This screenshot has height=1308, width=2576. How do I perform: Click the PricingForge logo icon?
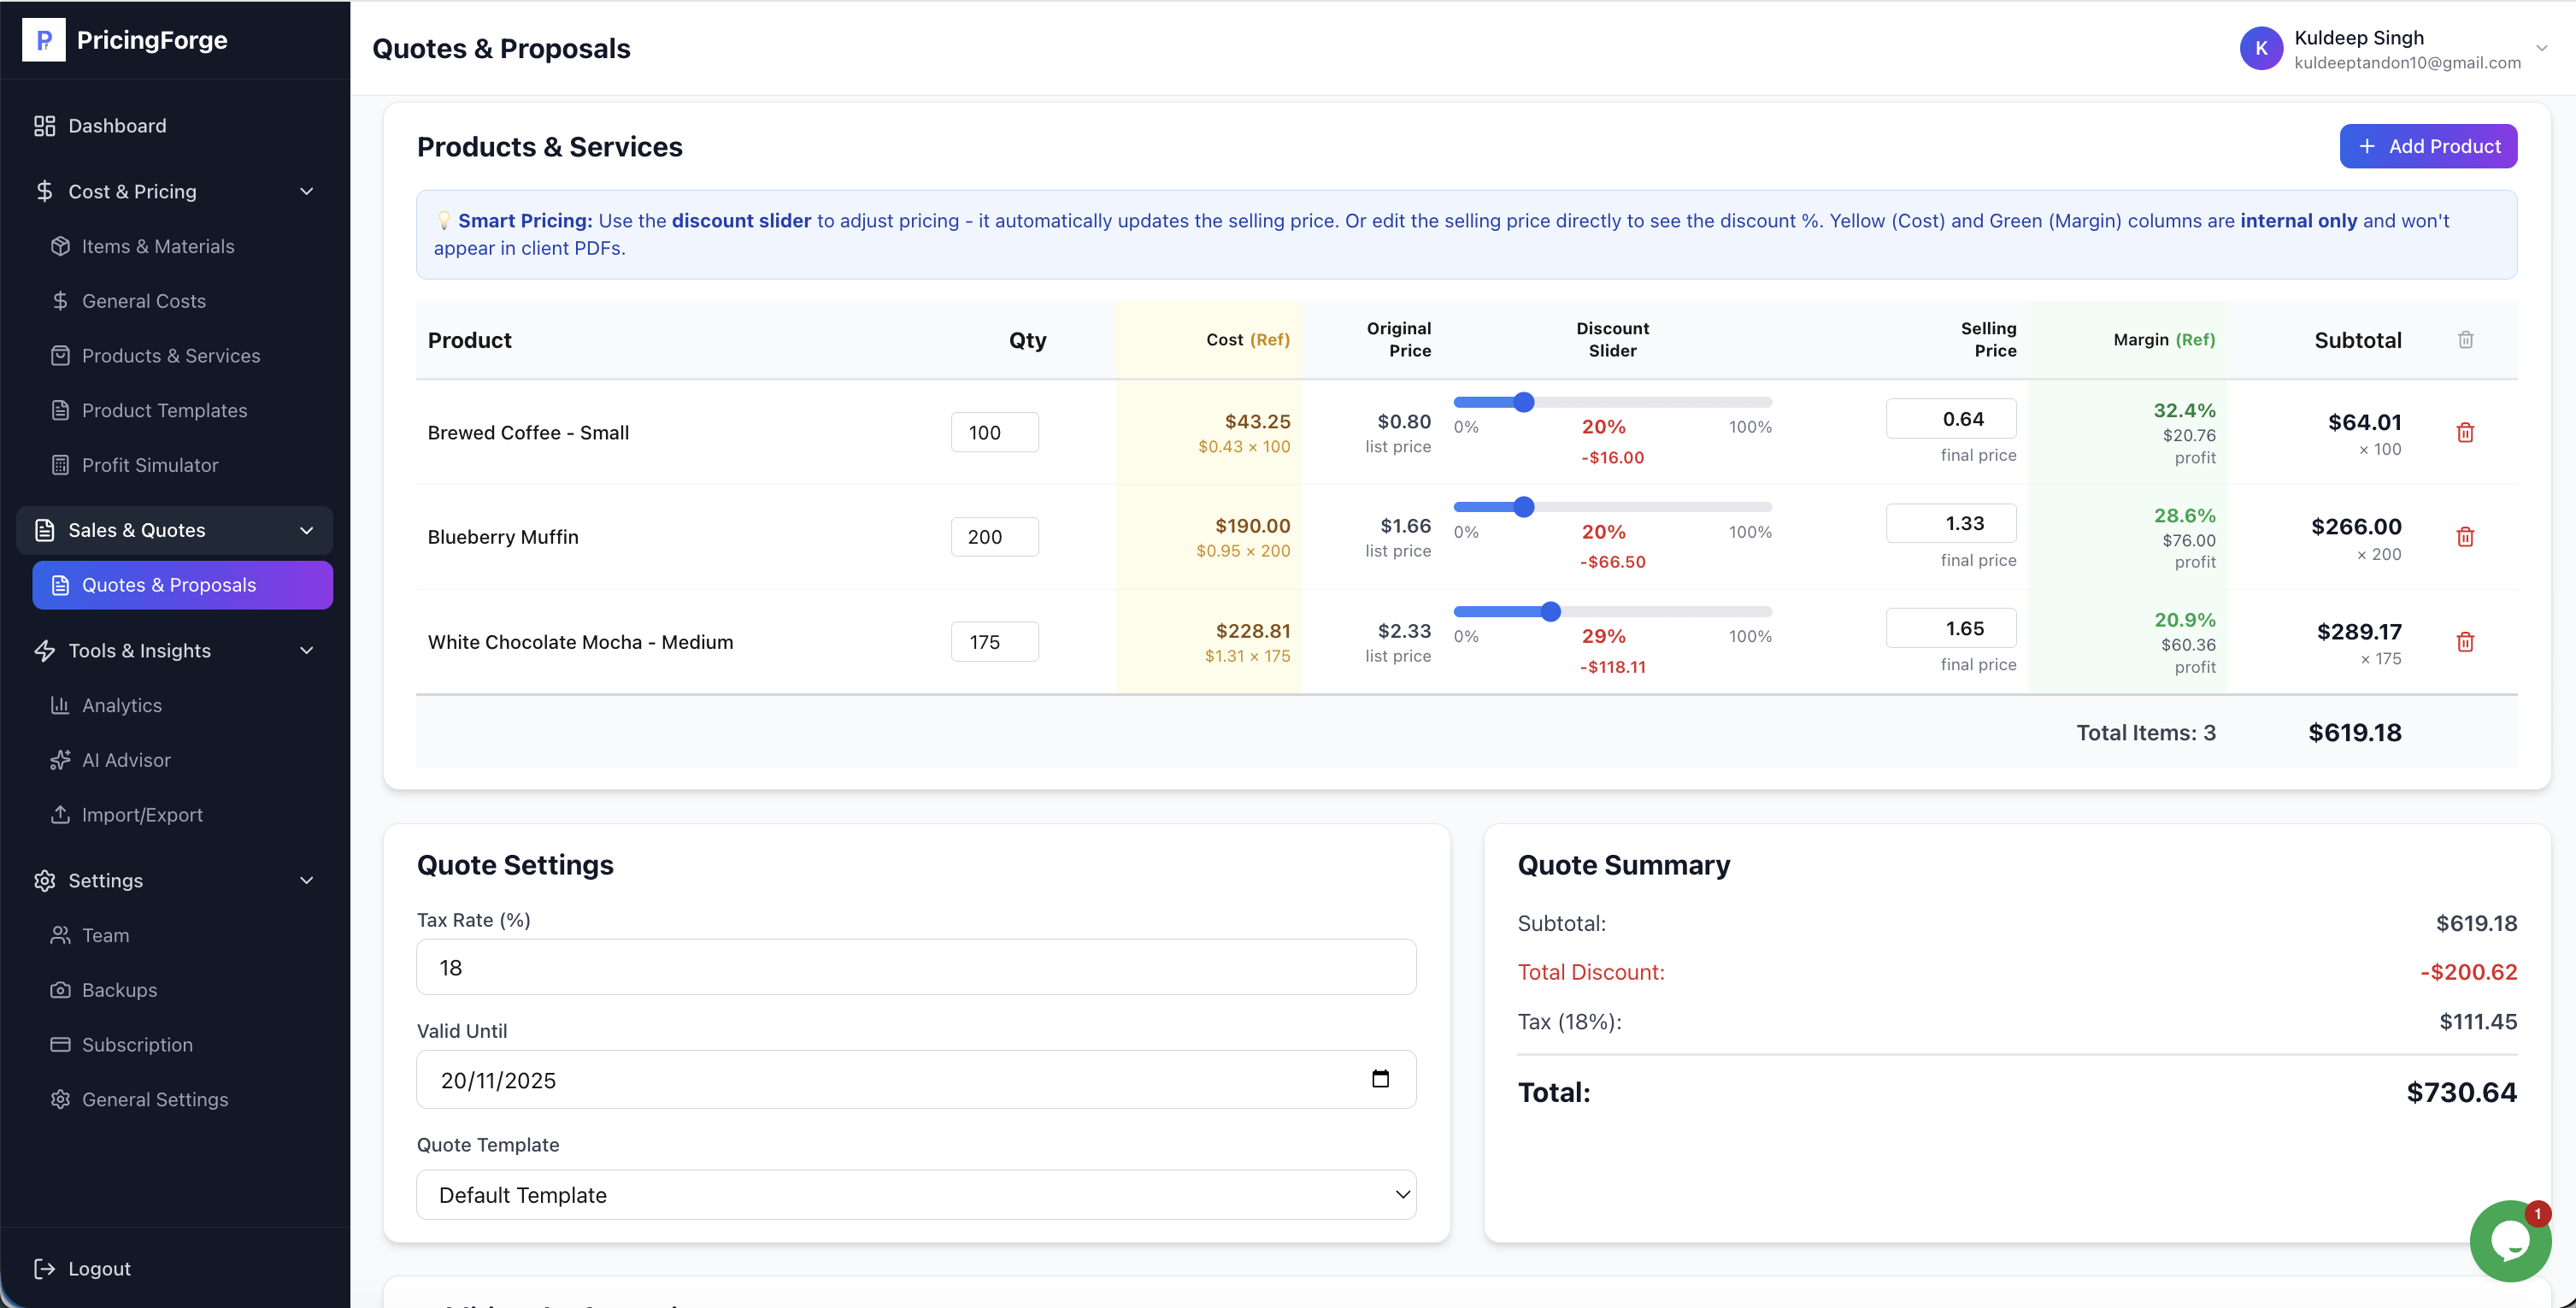tap(44, 40)
